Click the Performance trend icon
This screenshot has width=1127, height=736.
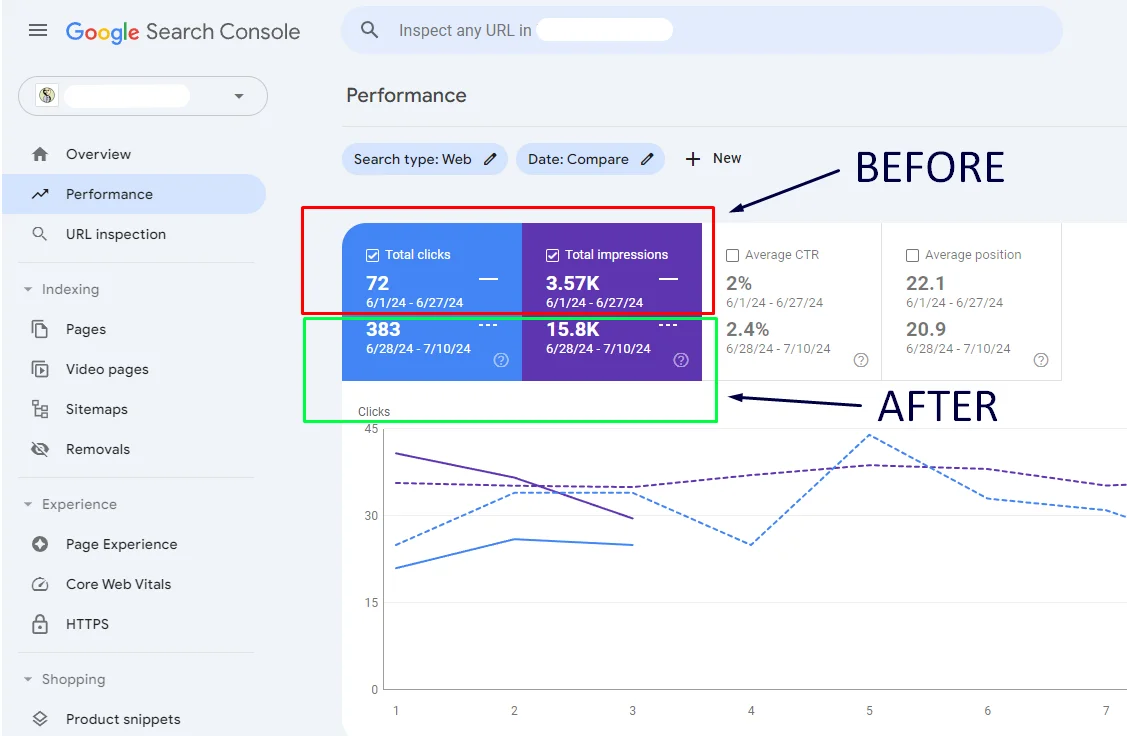[40, 194]
